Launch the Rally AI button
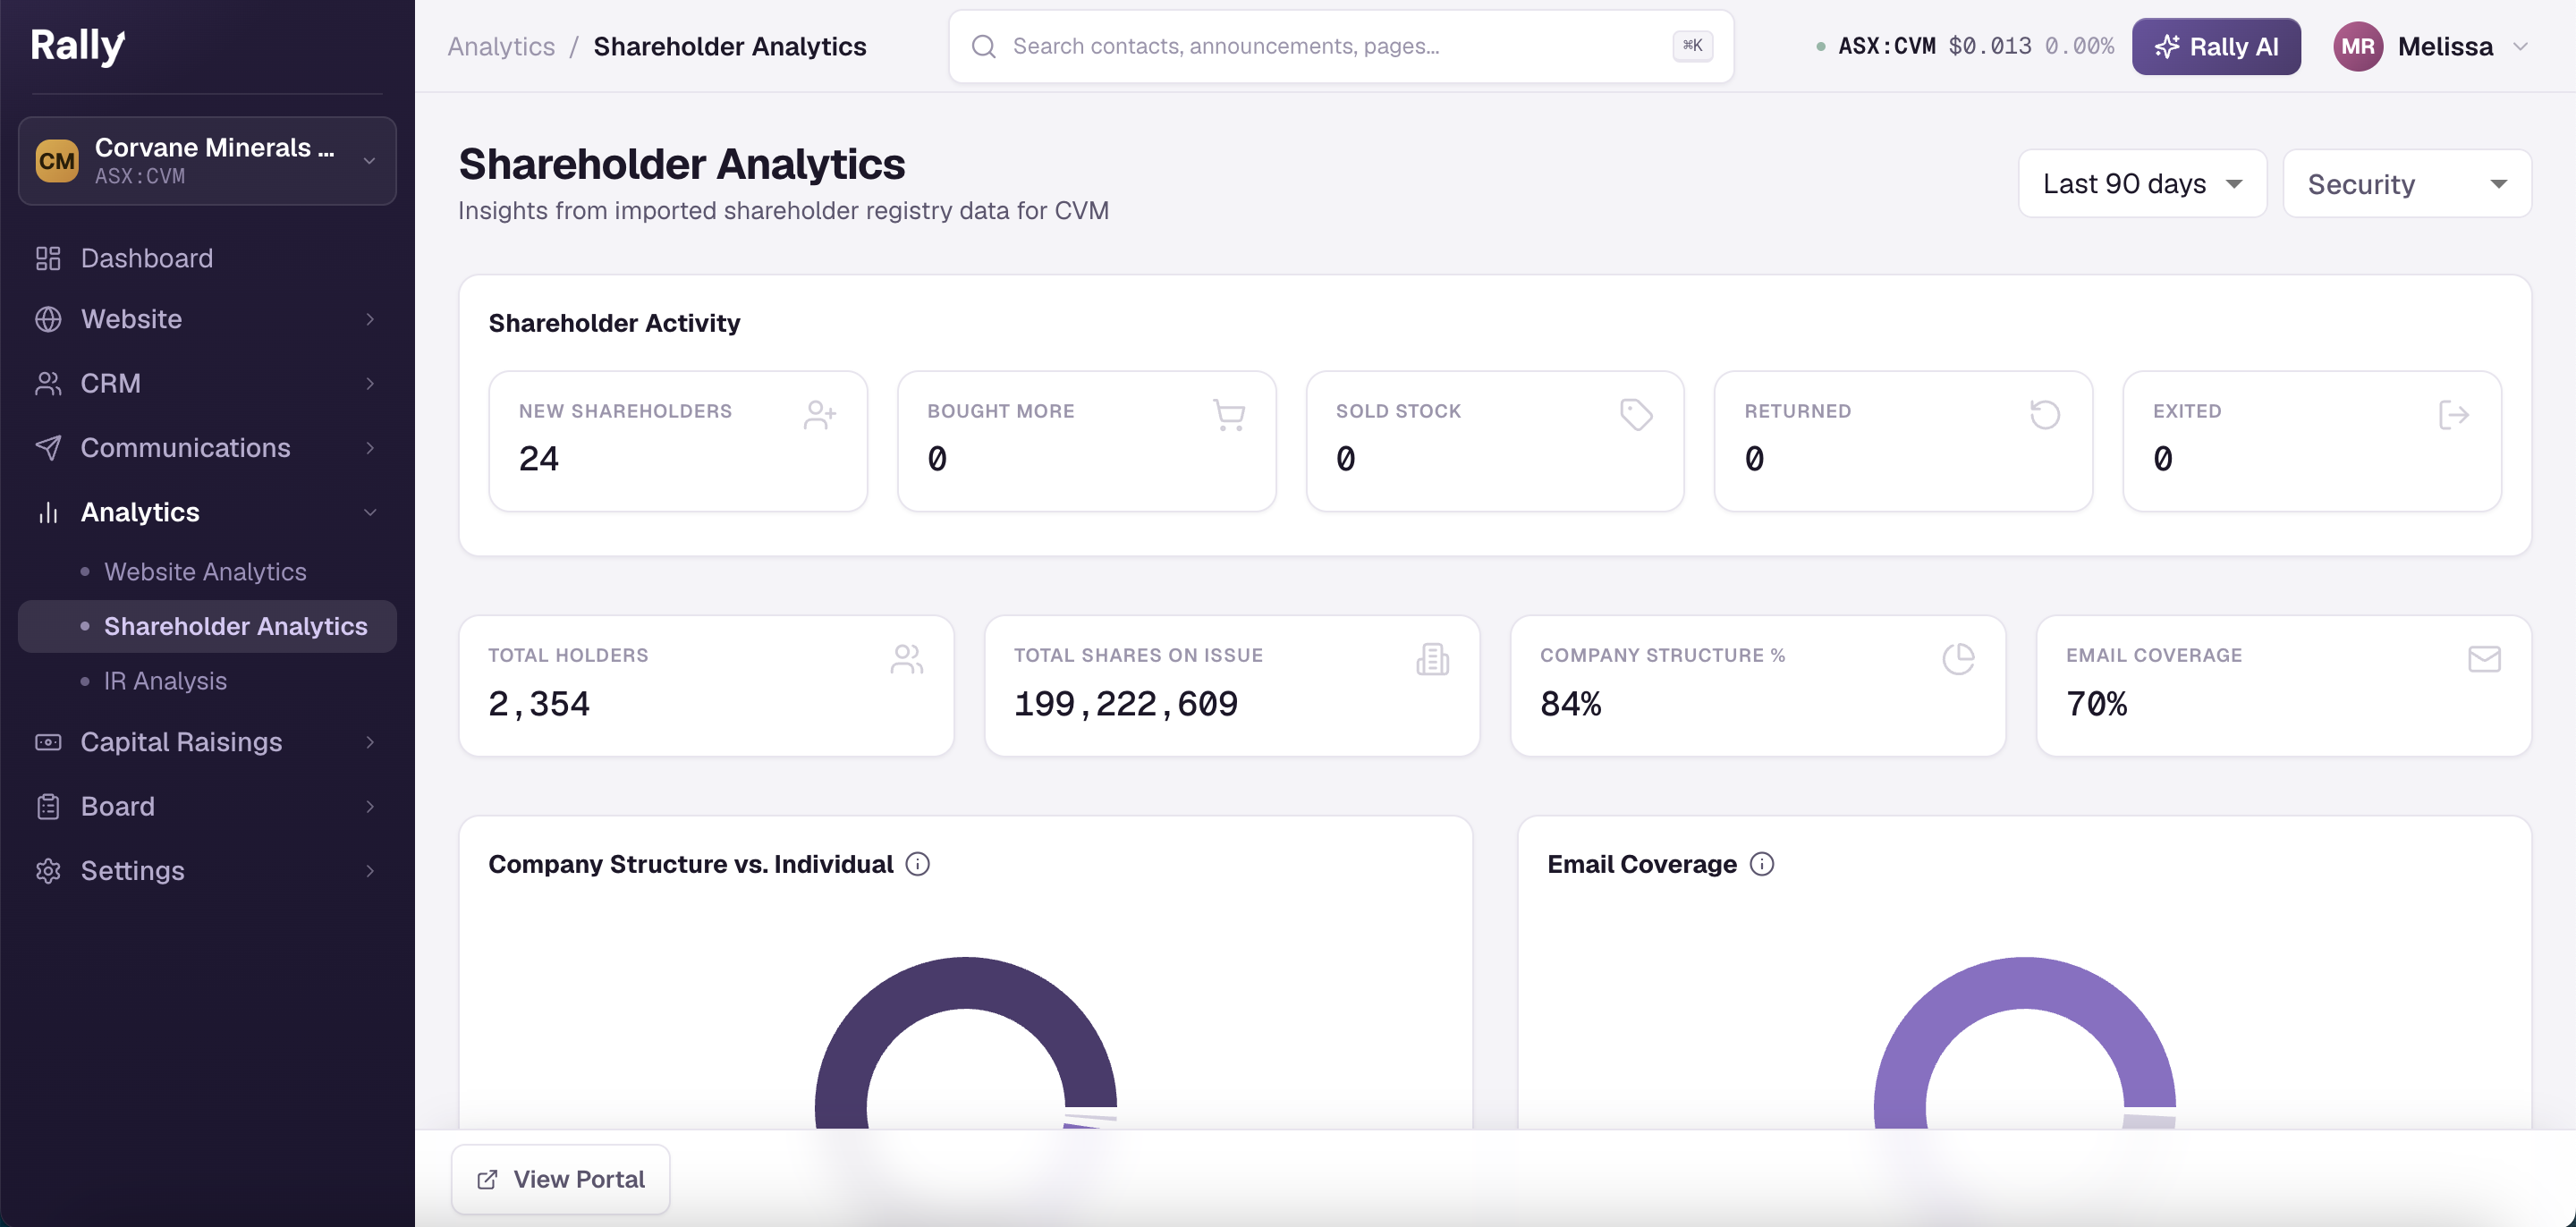This screenshot has height=1227, width=2576. [x=2216, y=47]
